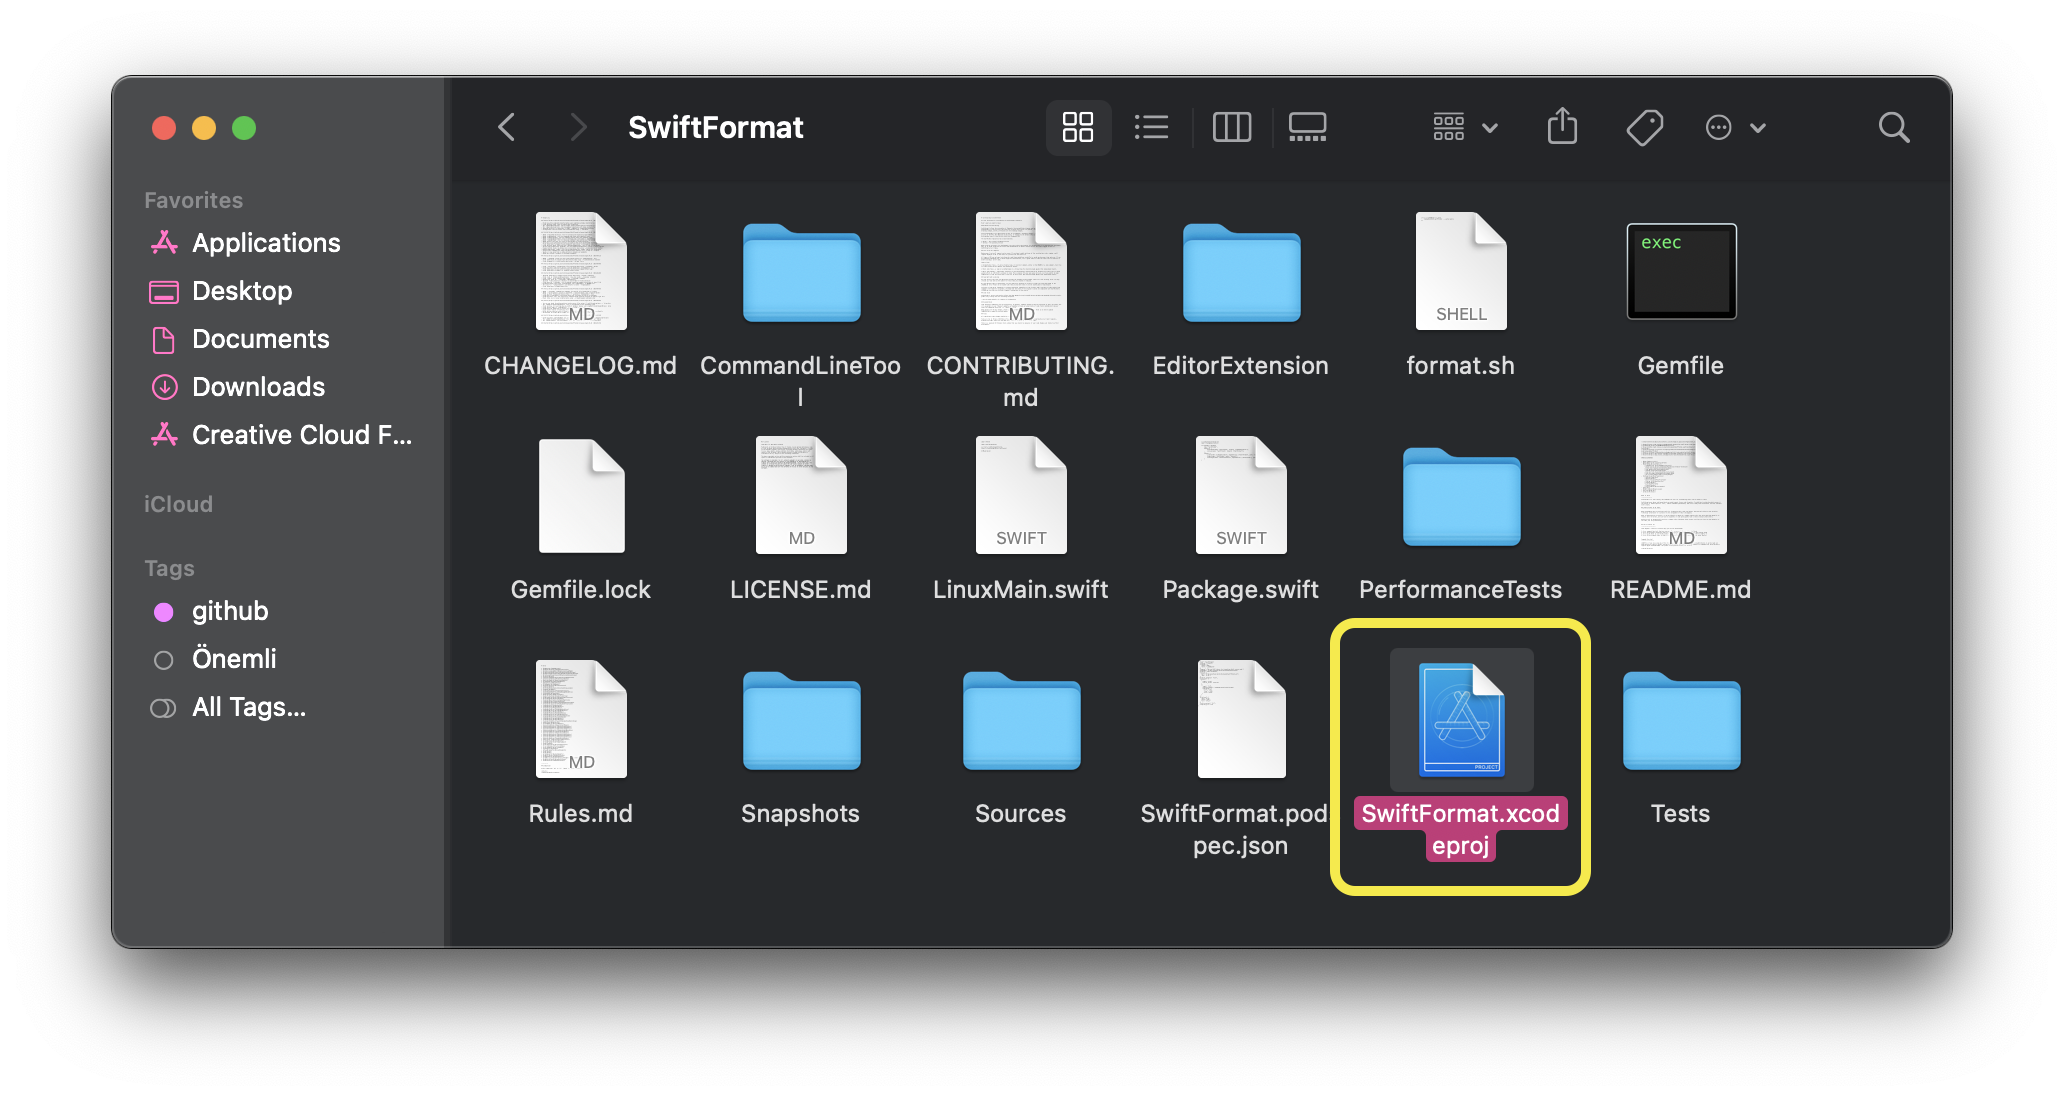Select the LICENSE.md file icon

801,495
